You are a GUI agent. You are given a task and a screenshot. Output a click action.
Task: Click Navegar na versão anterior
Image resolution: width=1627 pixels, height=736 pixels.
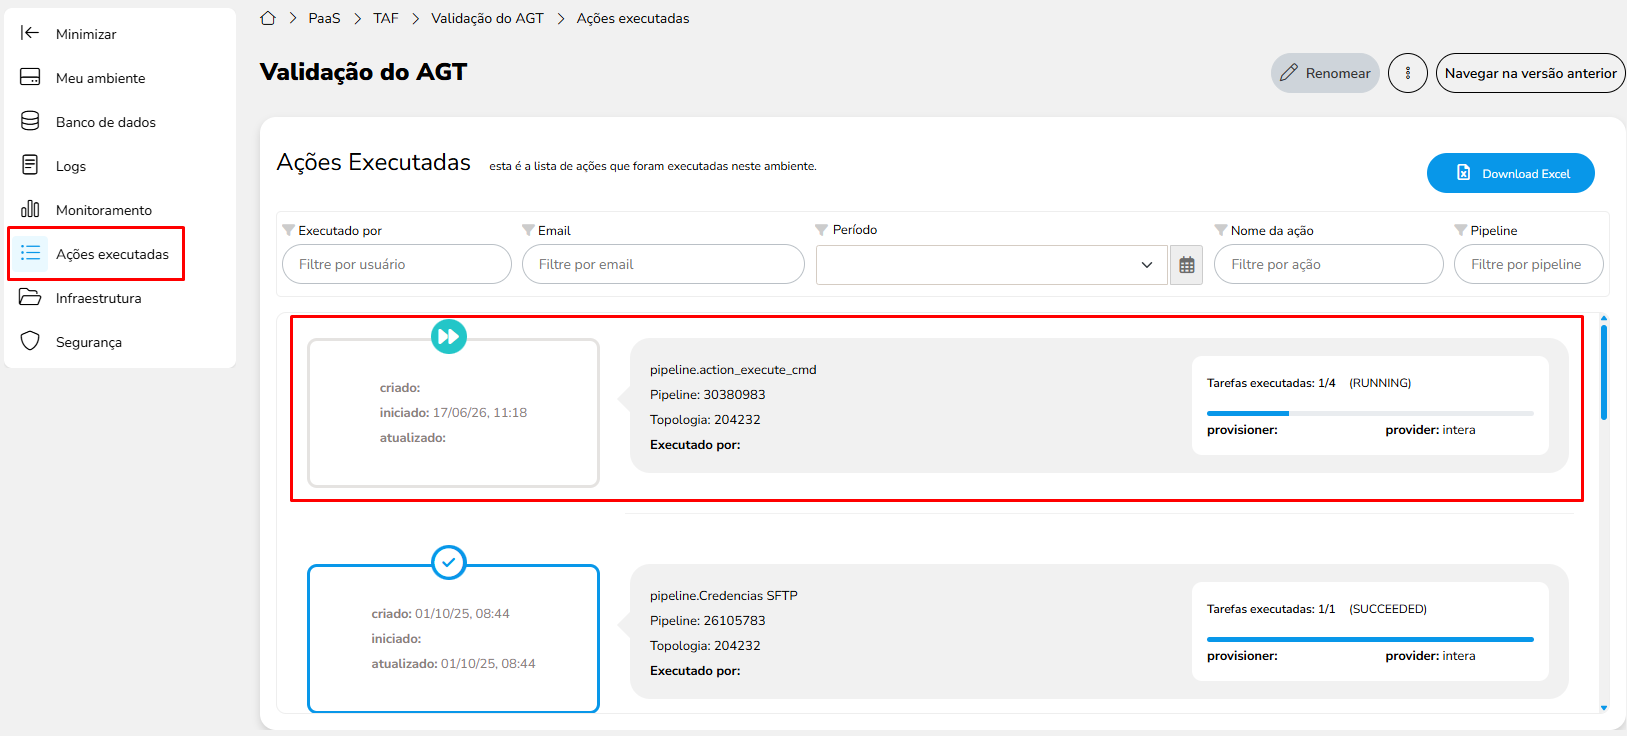(1530, 73)
